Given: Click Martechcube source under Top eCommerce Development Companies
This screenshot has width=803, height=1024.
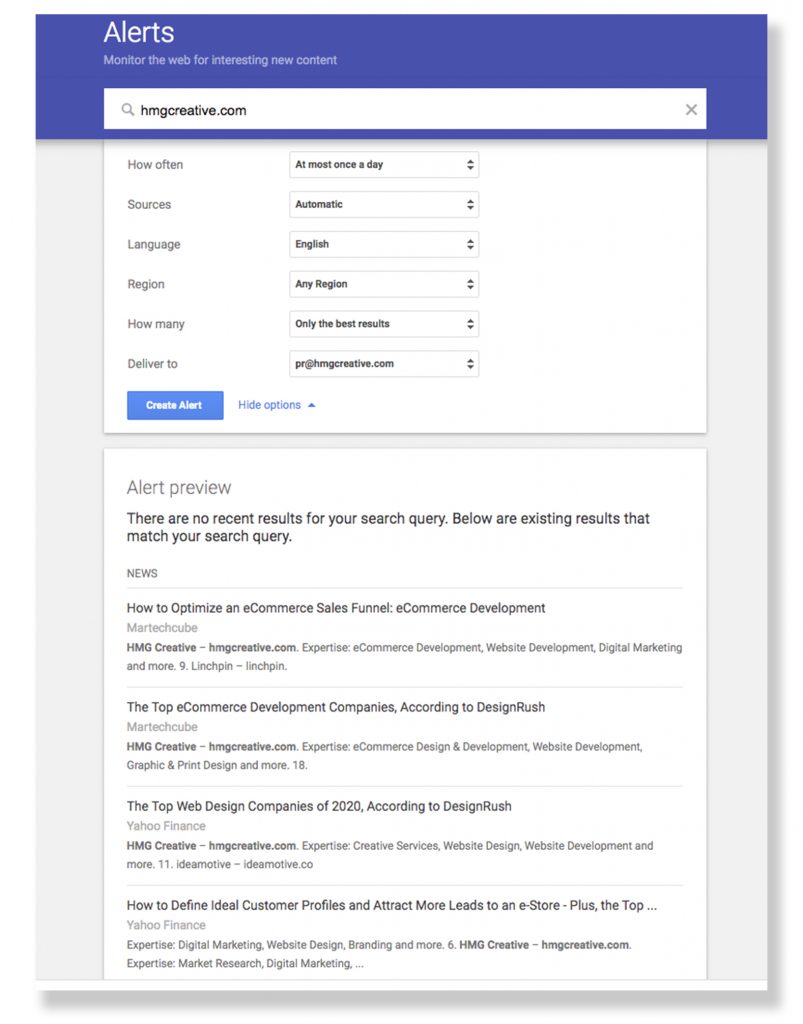Looking at the screenshot, I should click(162, 727).
